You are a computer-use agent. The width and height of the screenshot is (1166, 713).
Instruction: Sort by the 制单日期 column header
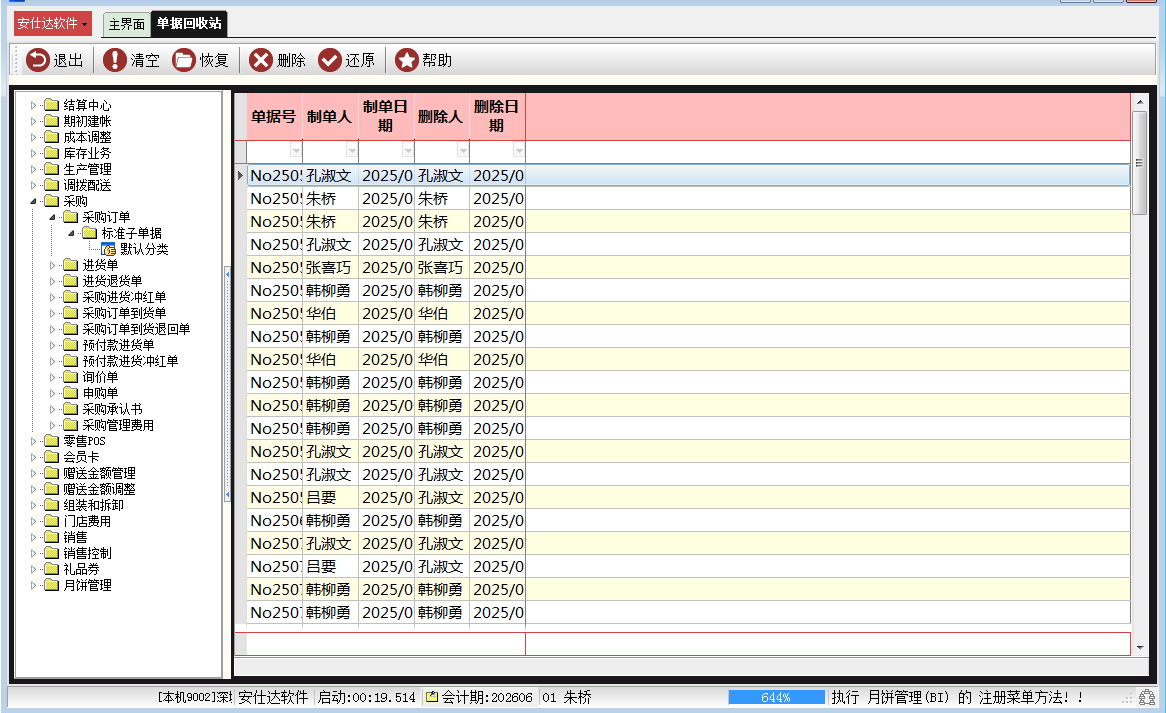(386, 117)
